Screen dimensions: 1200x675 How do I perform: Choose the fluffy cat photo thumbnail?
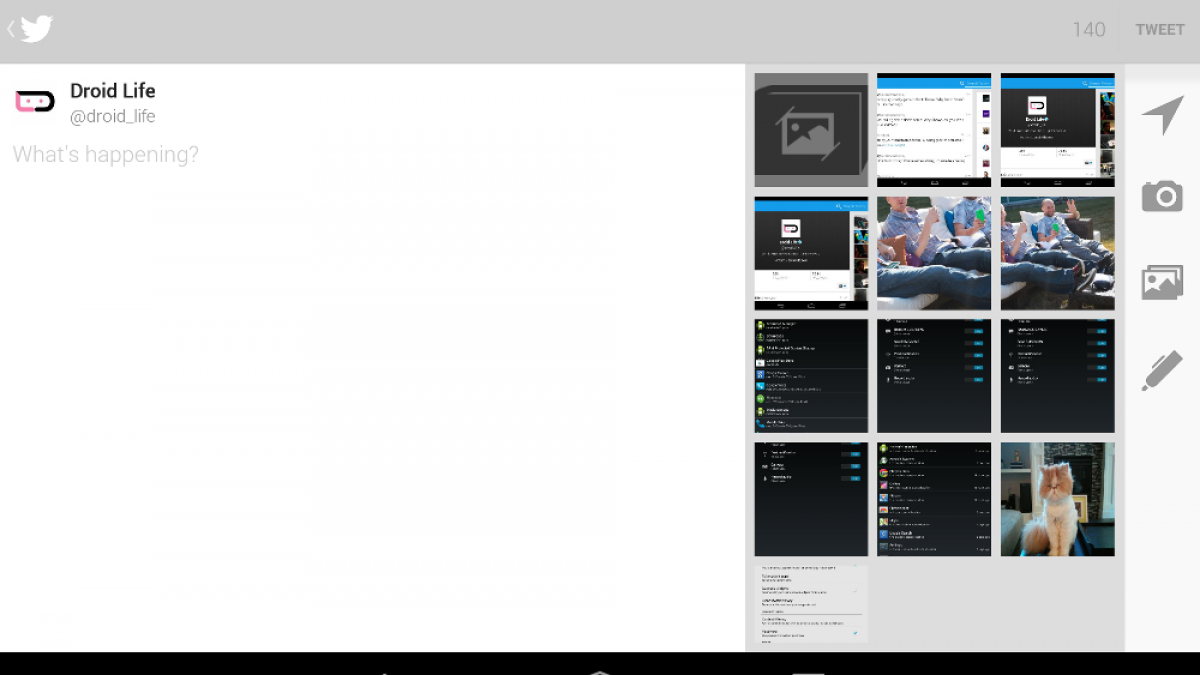pos(1057,499)
